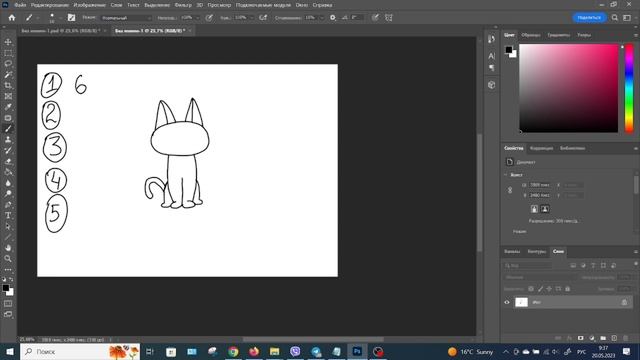This screenshot has height=360, width=640.
Task: Select the Eyedropper tool
Action: pyautogui.click(x=8, y=107)
